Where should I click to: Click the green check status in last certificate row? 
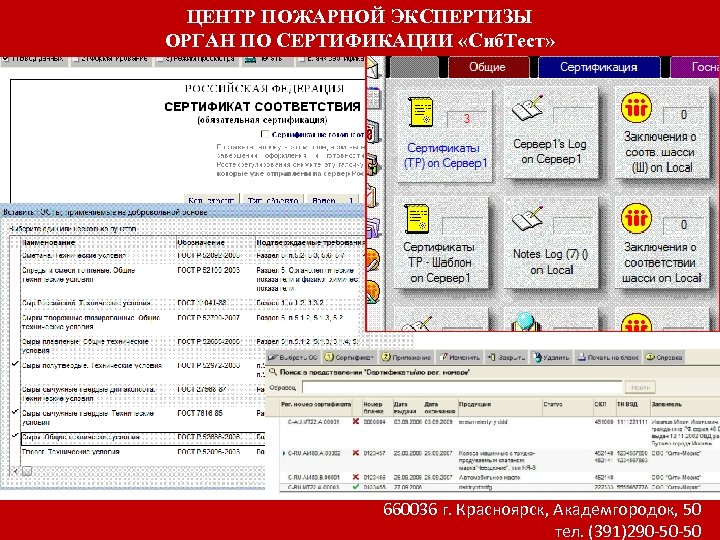pyautogui.click(x=355, y=487)
